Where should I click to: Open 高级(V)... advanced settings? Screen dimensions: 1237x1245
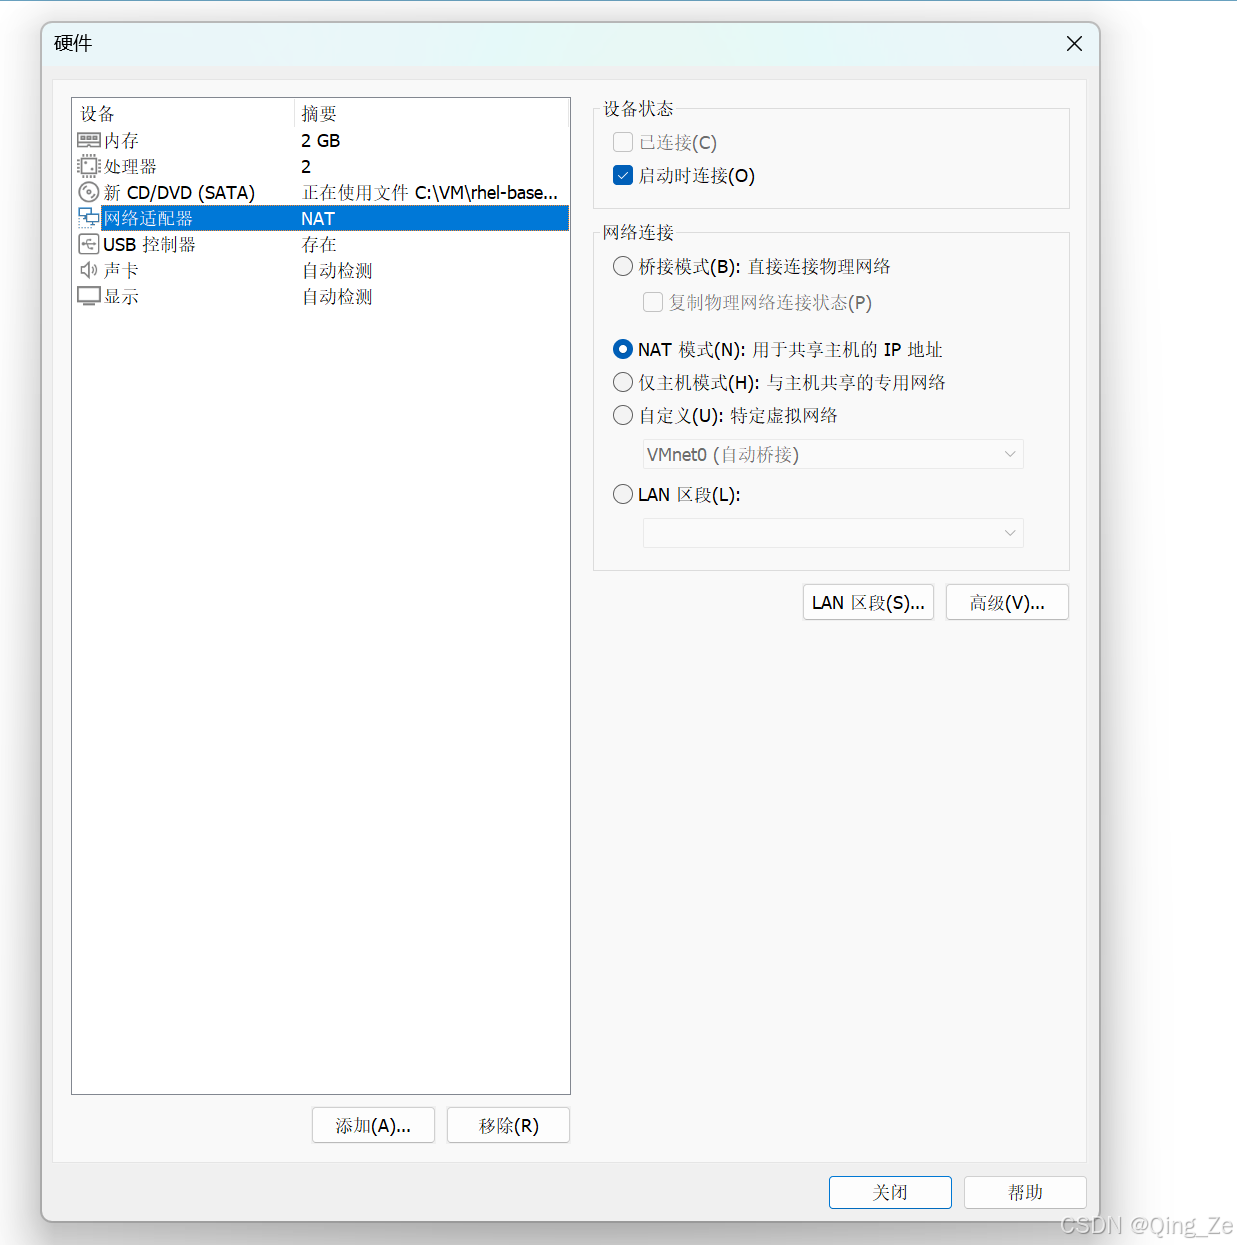(1007, 602)
